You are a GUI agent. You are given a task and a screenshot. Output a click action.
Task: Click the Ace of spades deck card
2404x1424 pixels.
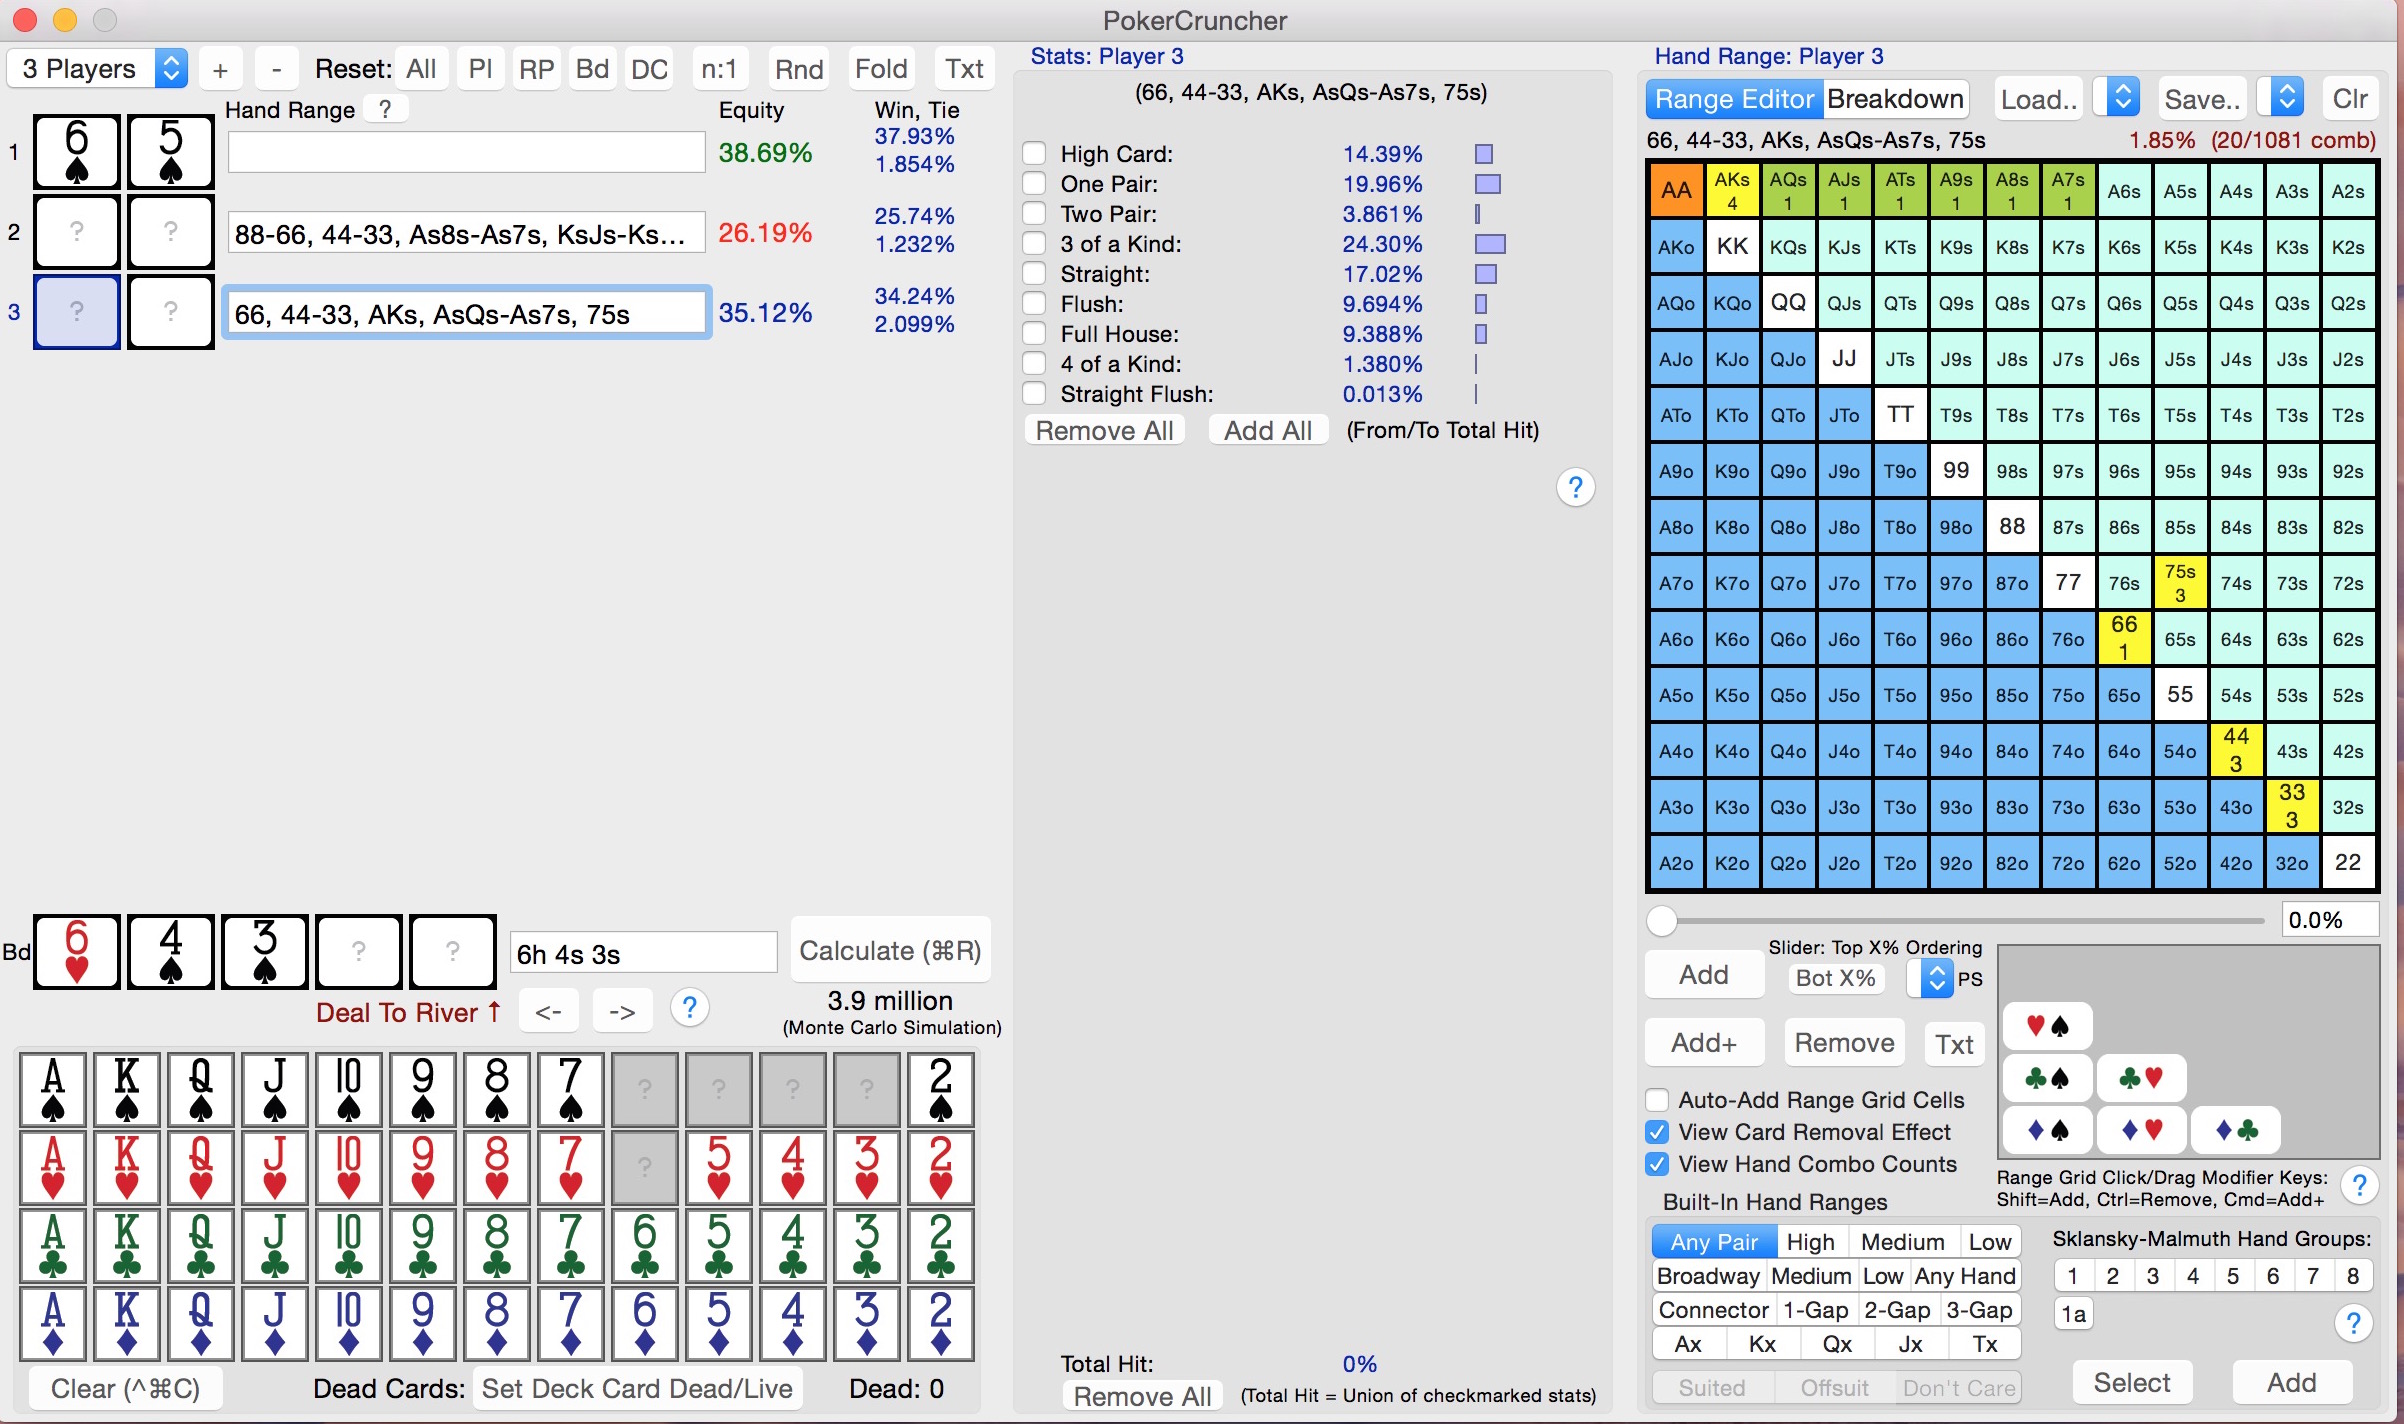point(53,1088)
